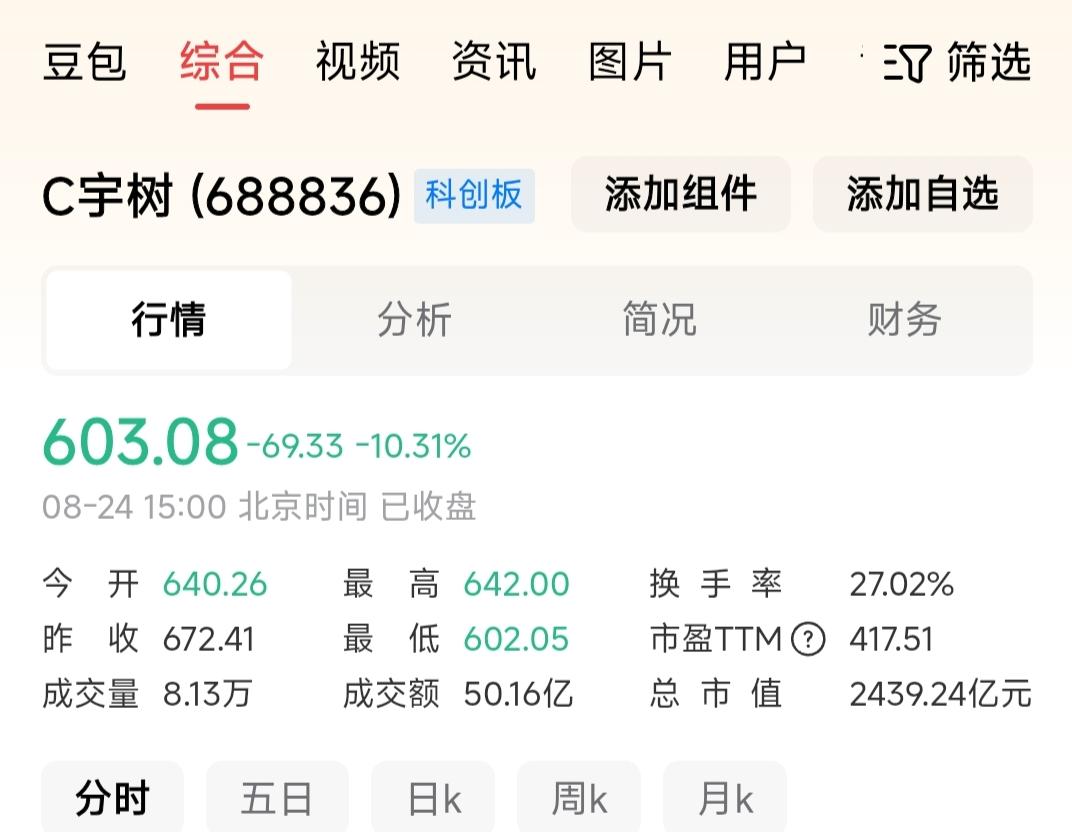Viewport: 1072px width, 832px height.
Task: Click the 换手率 label
Action: point(716,585)
